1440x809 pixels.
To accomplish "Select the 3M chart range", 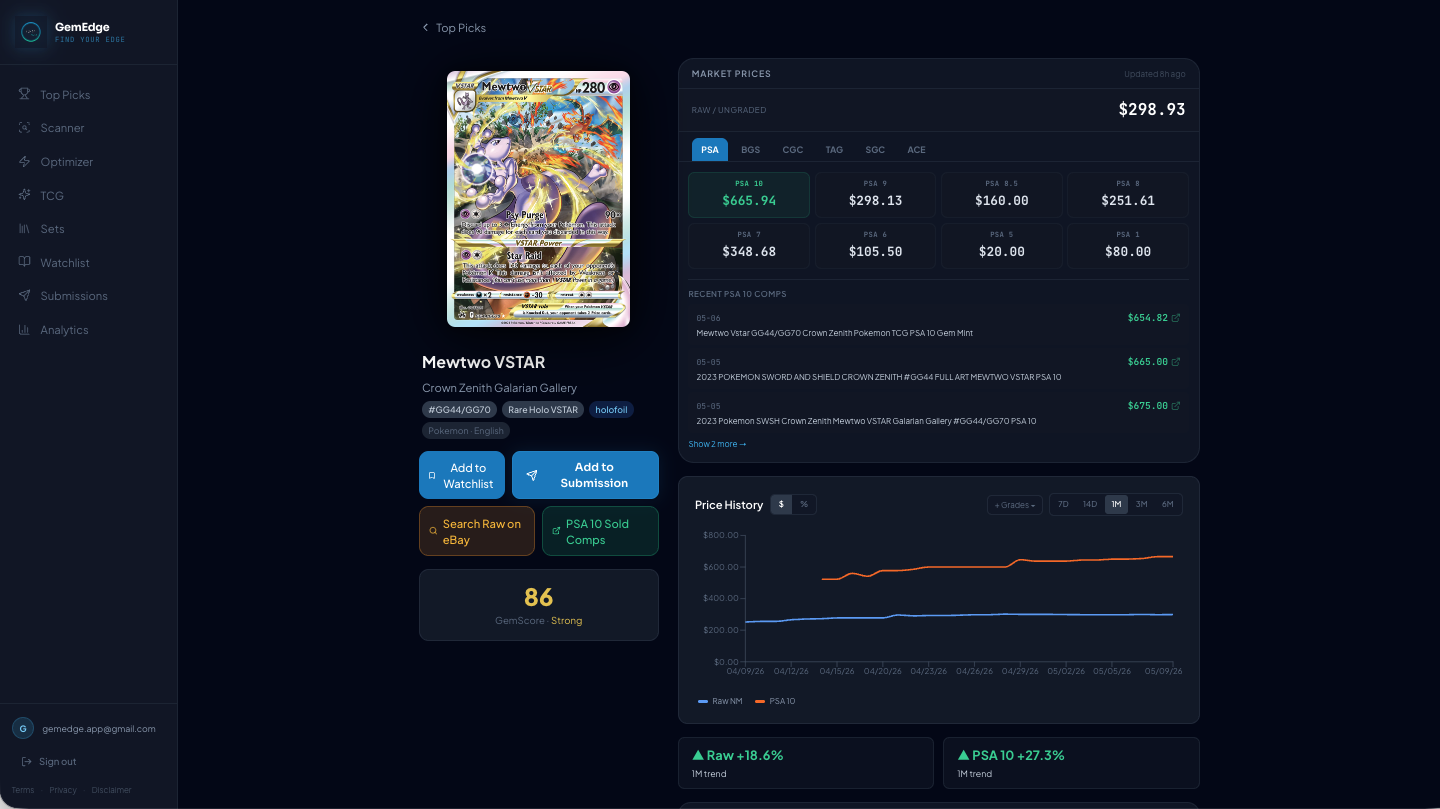I will click(x=1142, y=504).
